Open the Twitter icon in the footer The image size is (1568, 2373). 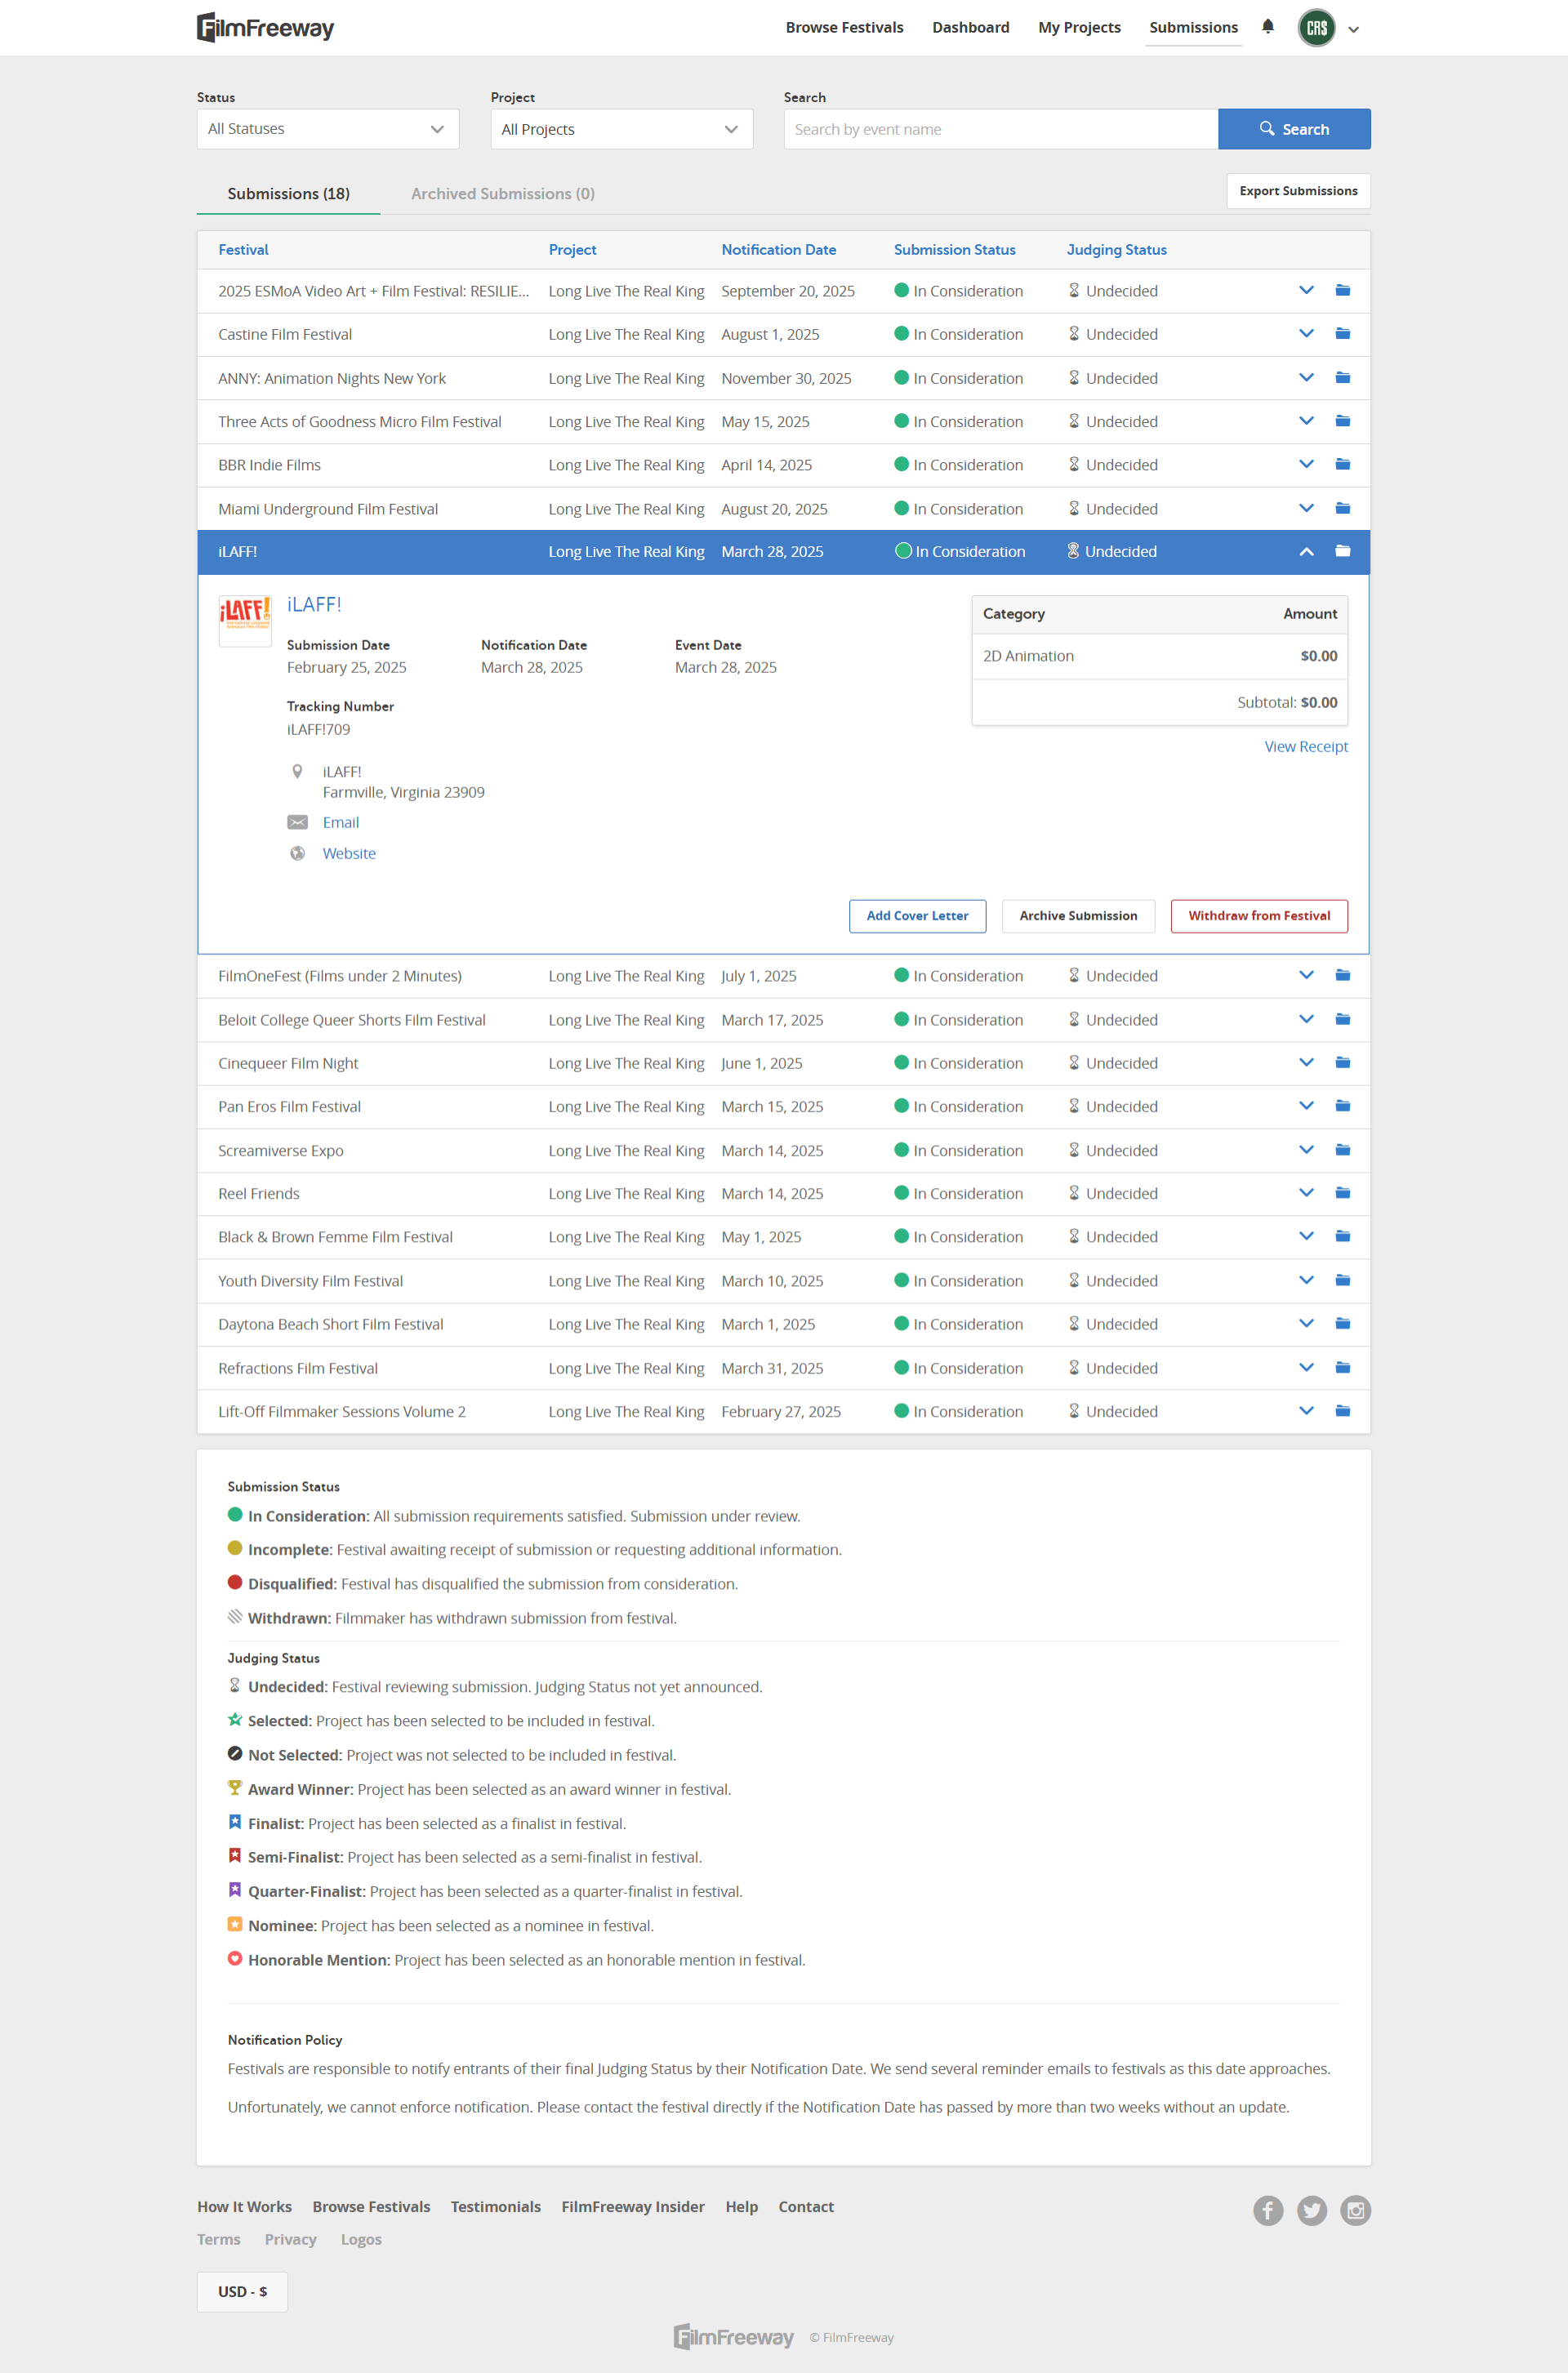[1311, 2210]
